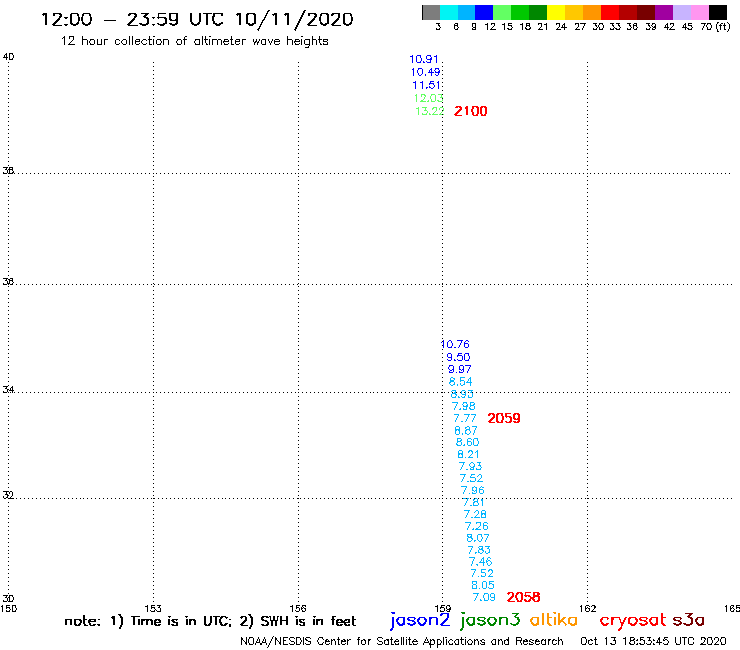This screenshot has width=740, height=650.
Task: Click the 8.60 wave height value
Action: tap(468, 442)
